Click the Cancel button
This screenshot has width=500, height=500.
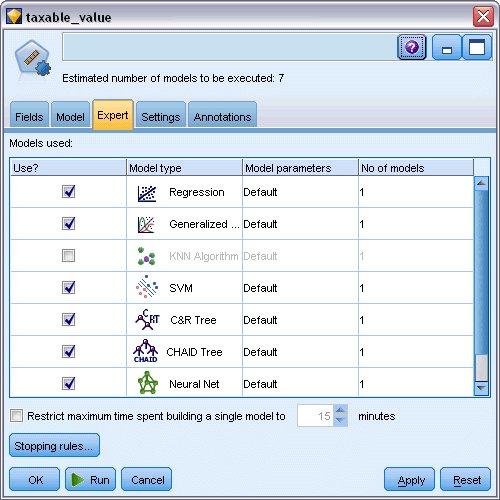point(147,479)
